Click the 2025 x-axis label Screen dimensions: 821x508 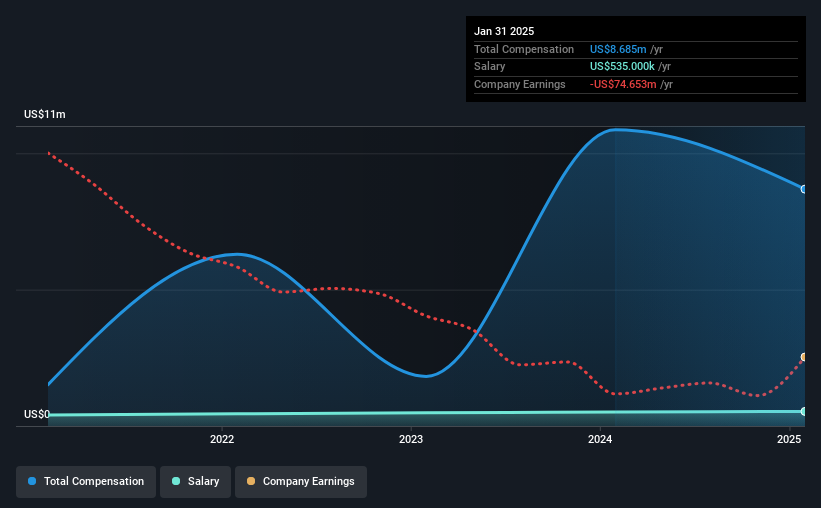pyautogui.click(x=789, y=439)
